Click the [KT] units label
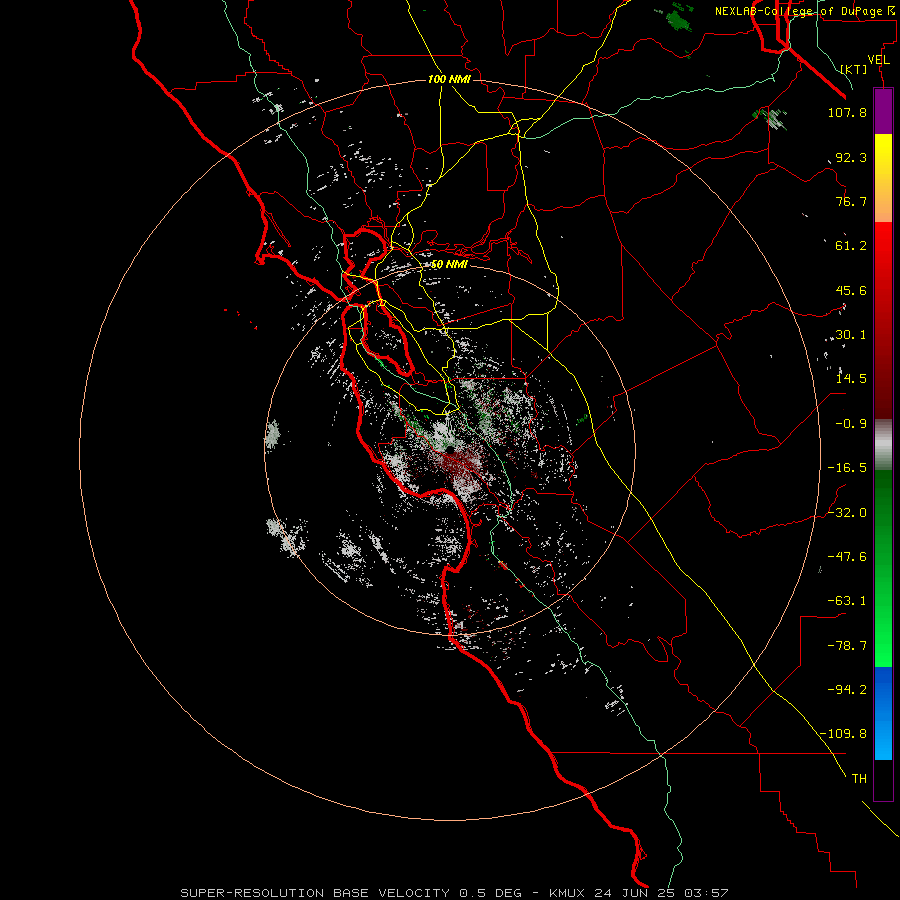 854,69
